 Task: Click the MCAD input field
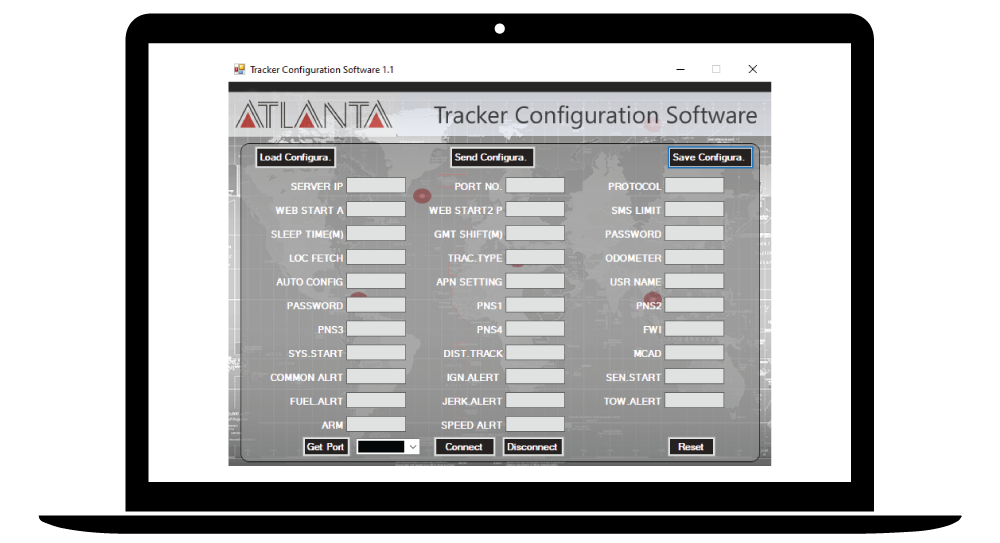[695, 353]
